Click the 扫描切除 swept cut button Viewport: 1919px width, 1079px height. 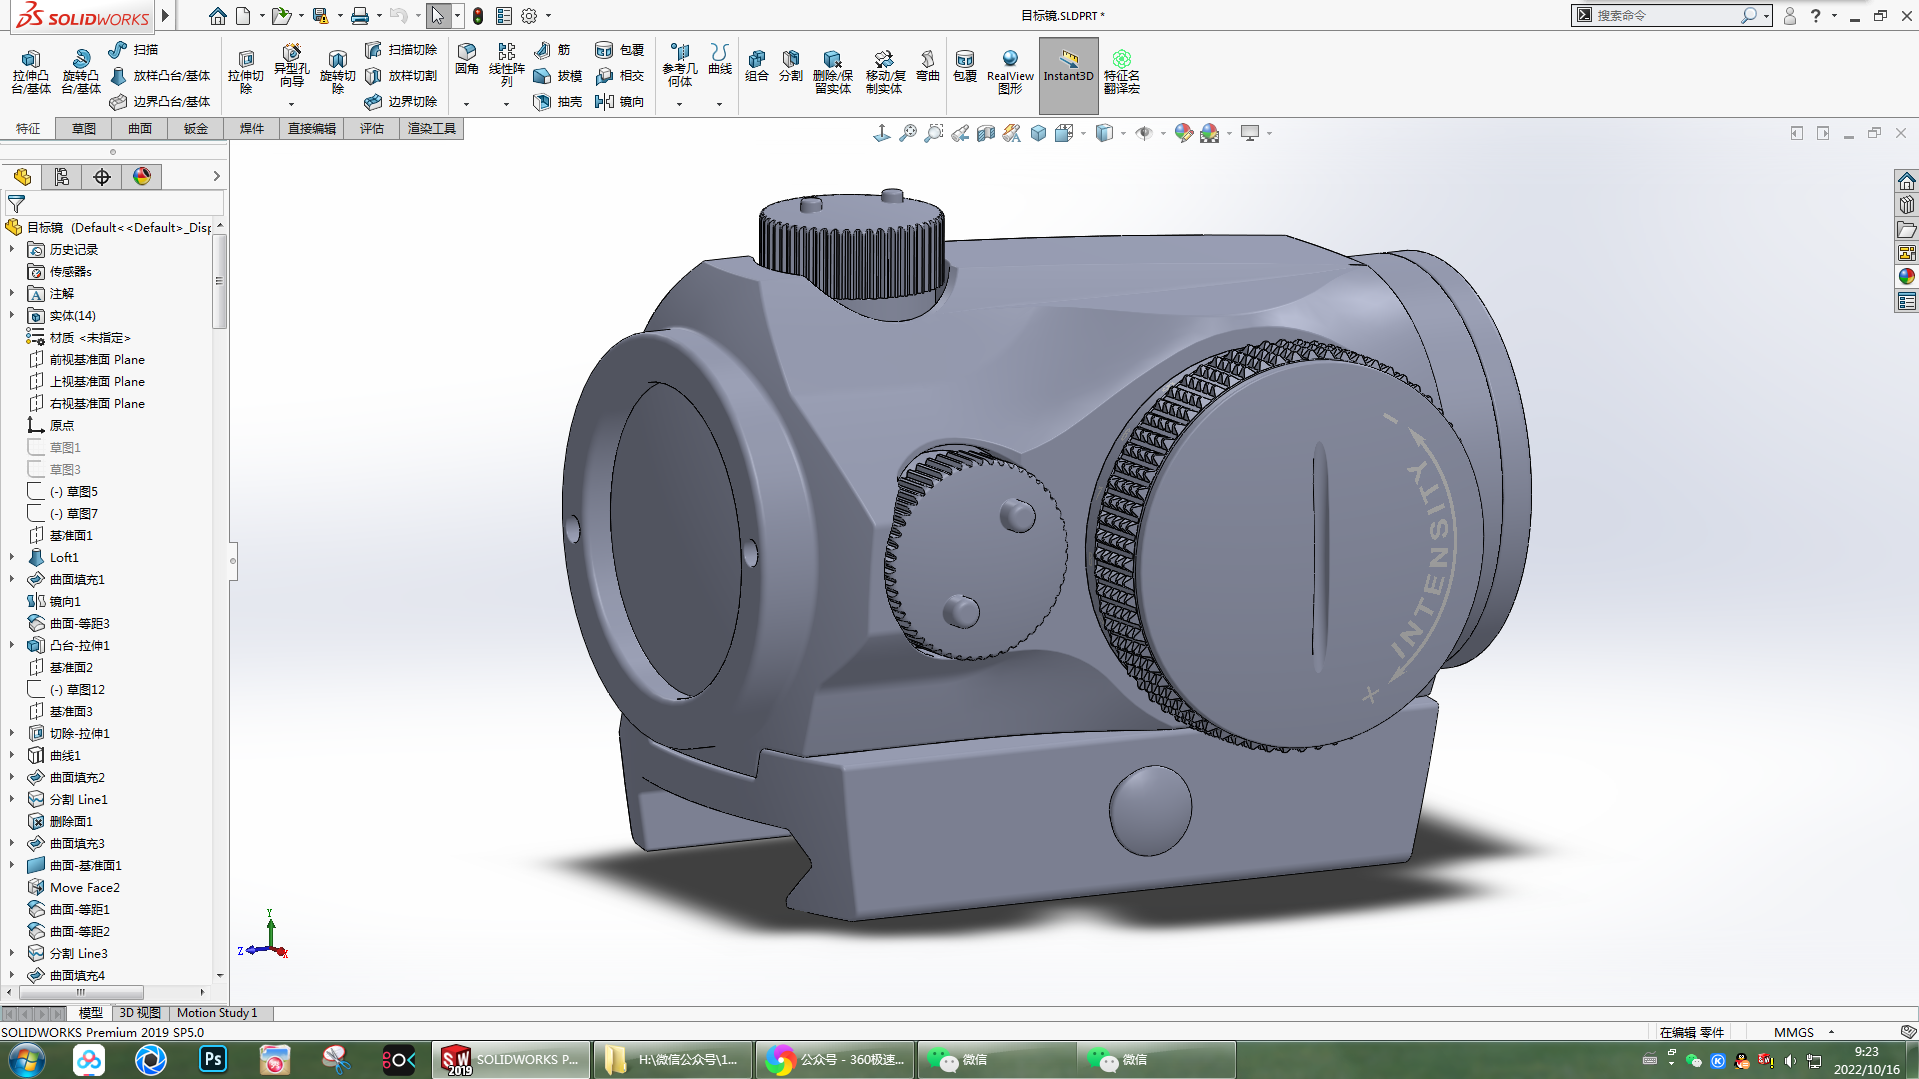click(x=401, y=50)
